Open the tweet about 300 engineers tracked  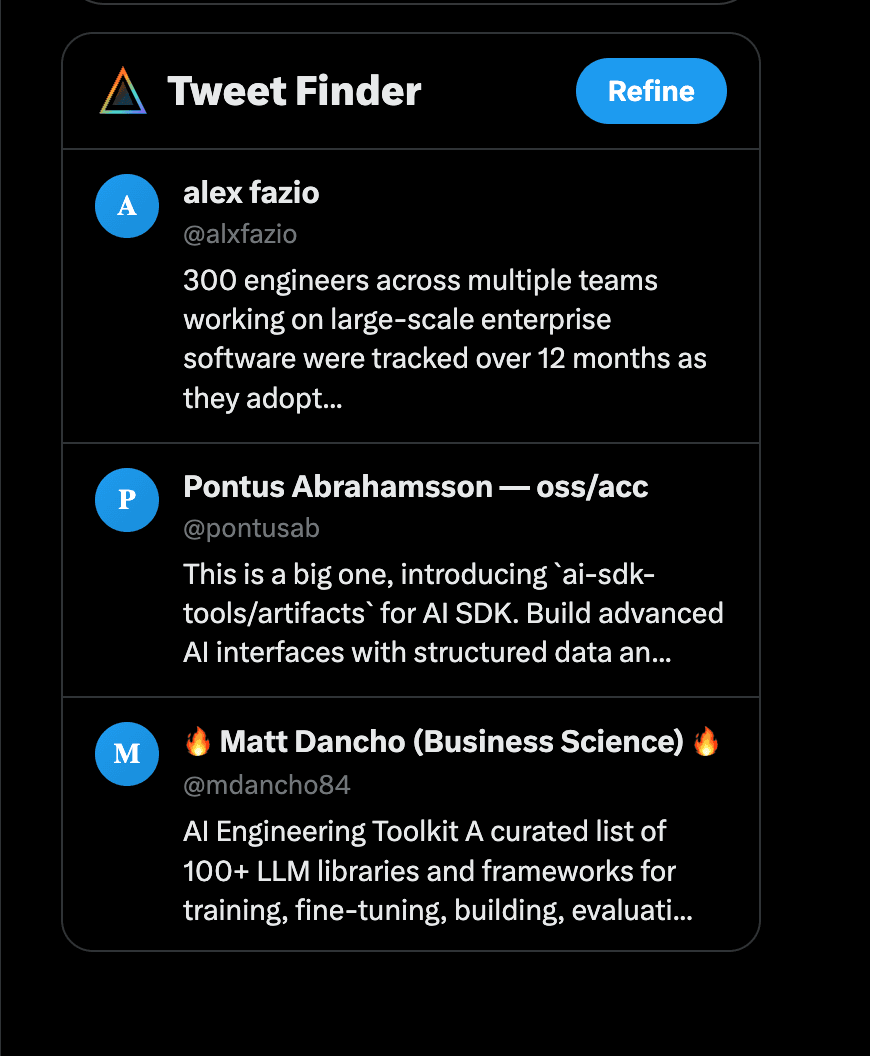pyautogui.click(x=445, y=339)
